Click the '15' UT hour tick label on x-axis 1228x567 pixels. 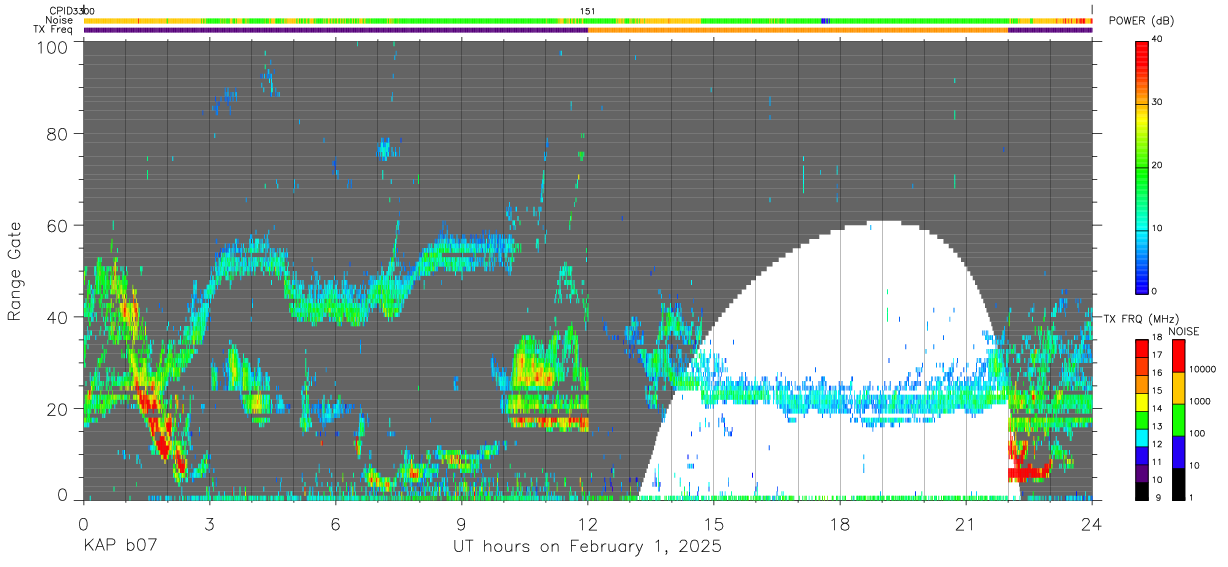click(x=714, y=522)
